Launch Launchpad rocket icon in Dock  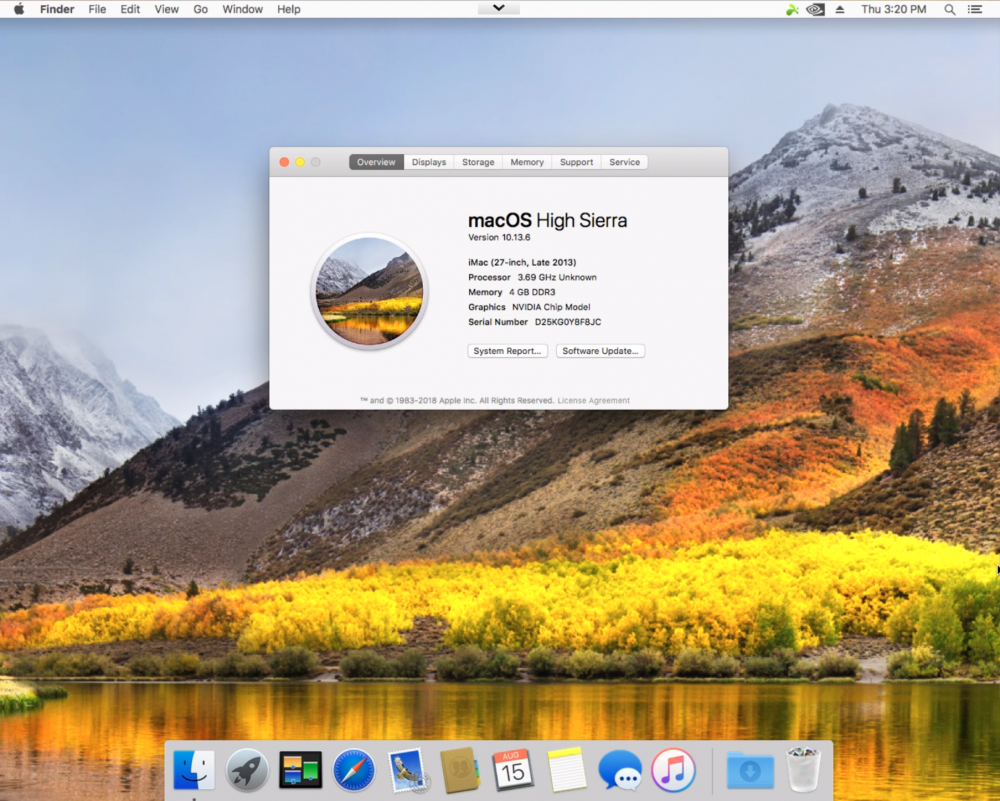[x=247, y=770]
